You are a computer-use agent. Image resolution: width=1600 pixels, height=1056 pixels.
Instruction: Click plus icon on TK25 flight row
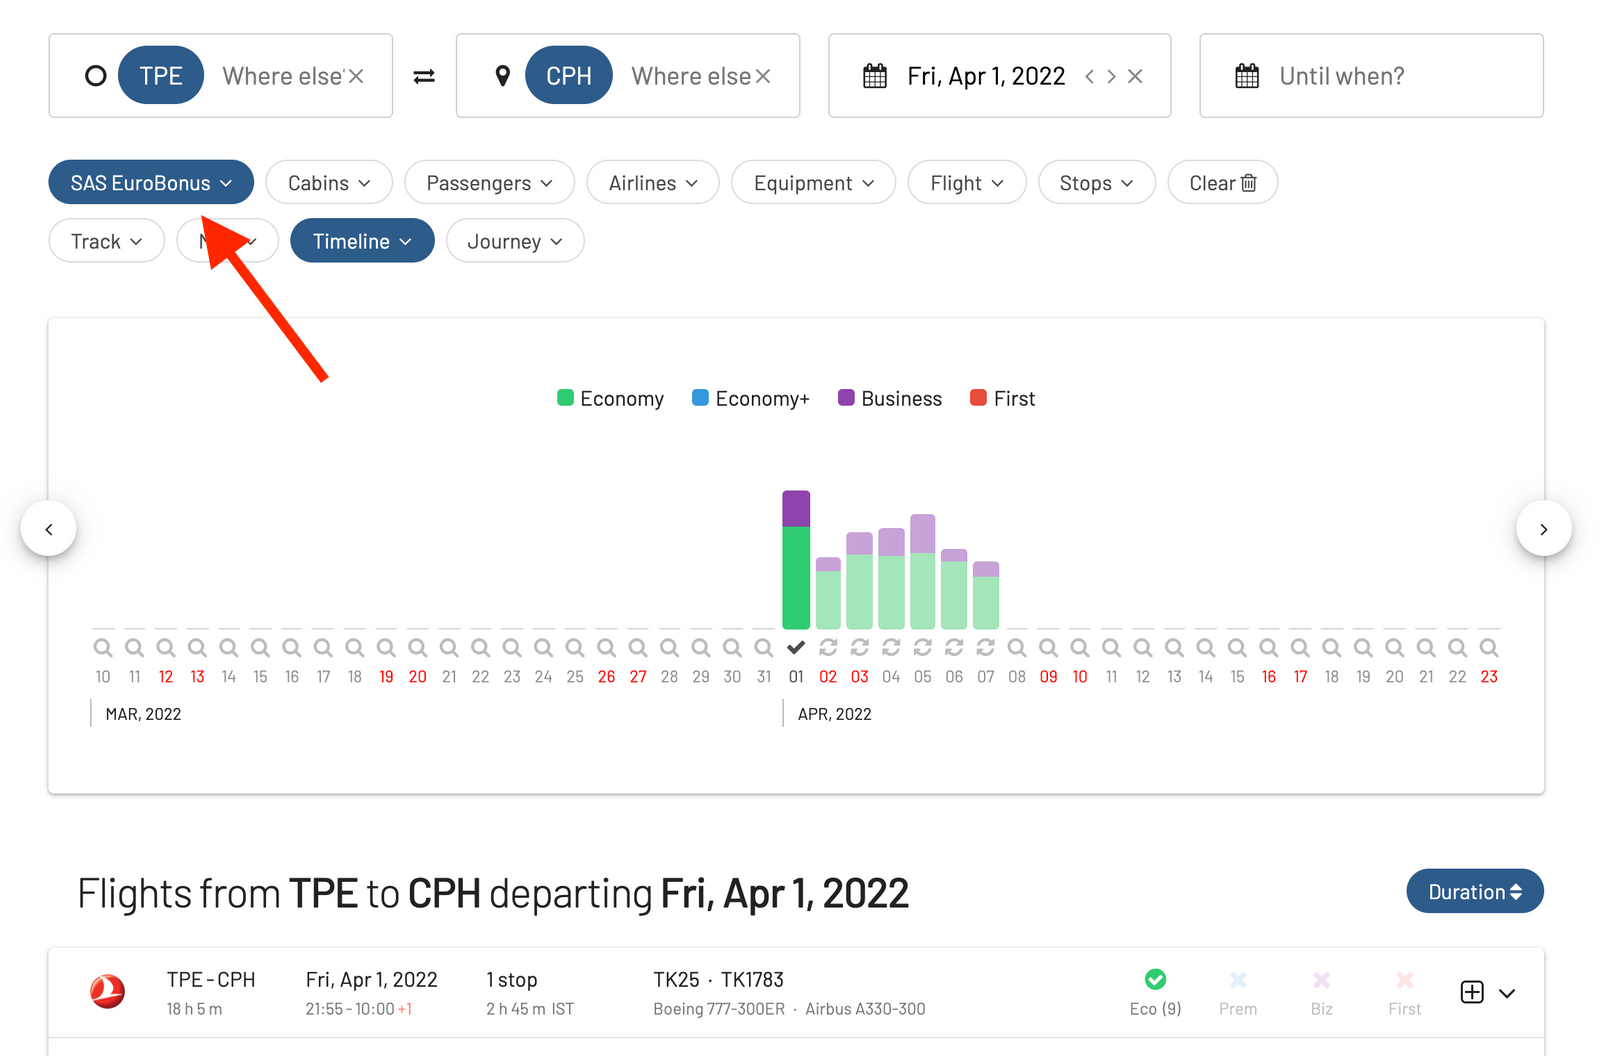click(x=1472, y=992)
